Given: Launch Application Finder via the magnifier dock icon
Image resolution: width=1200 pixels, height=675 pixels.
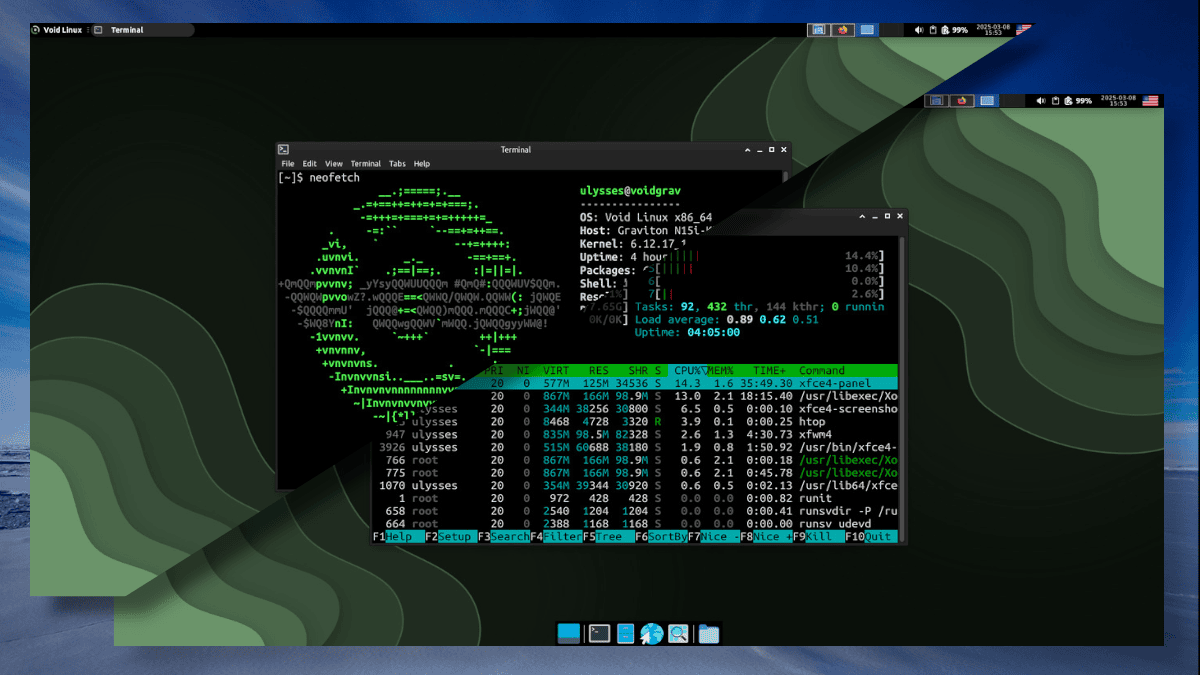Looking at the screenshot, I should pos(678,633).
